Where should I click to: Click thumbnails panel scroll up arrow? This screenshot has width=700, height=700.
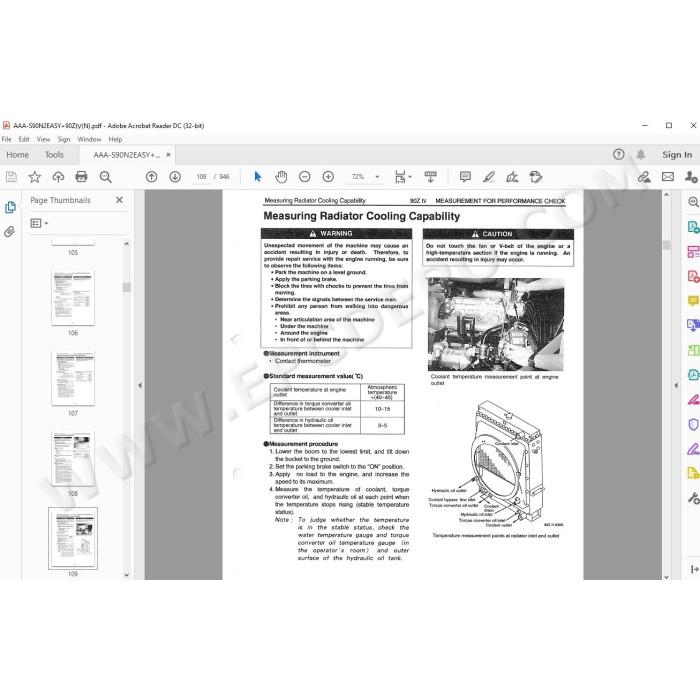point(126,244)
